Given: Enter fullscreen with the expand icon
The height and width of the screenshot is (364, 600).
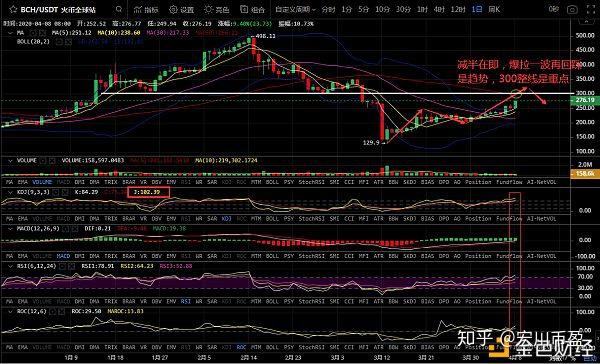Looking at the screenshot, I should 591,10.
